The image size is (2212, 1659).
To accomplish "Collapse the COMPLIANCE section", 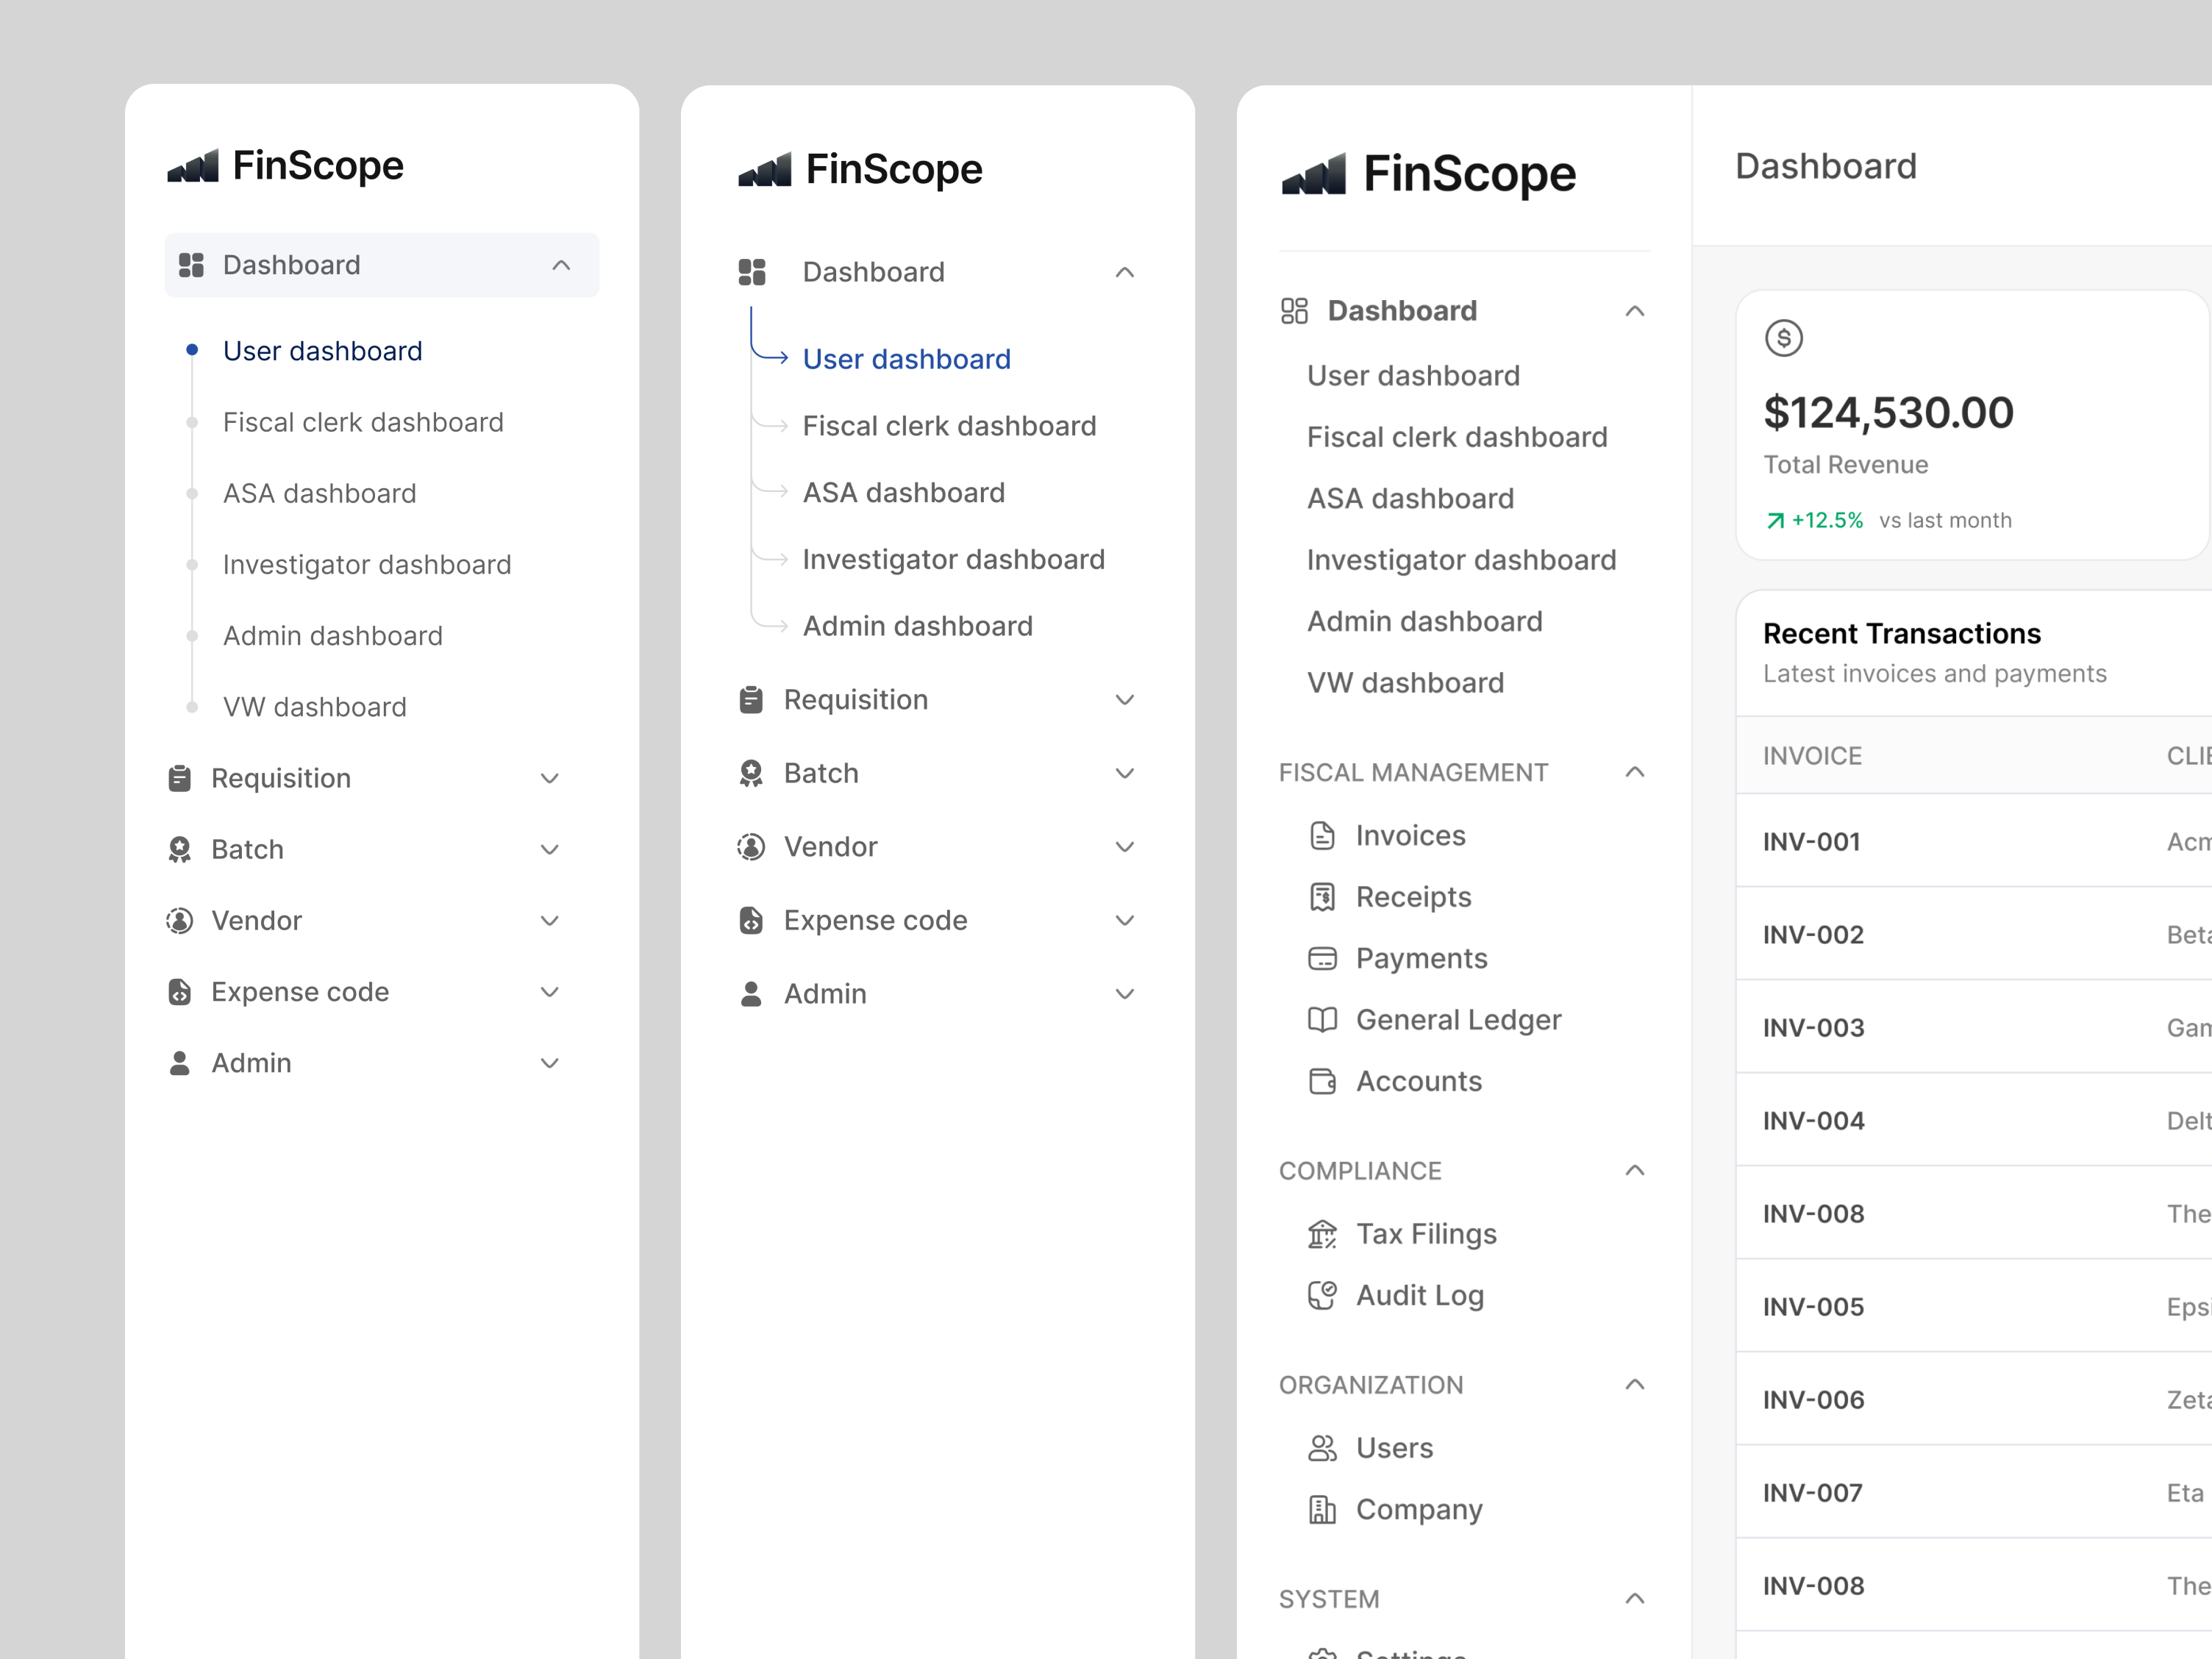I will point(1635,1170).
